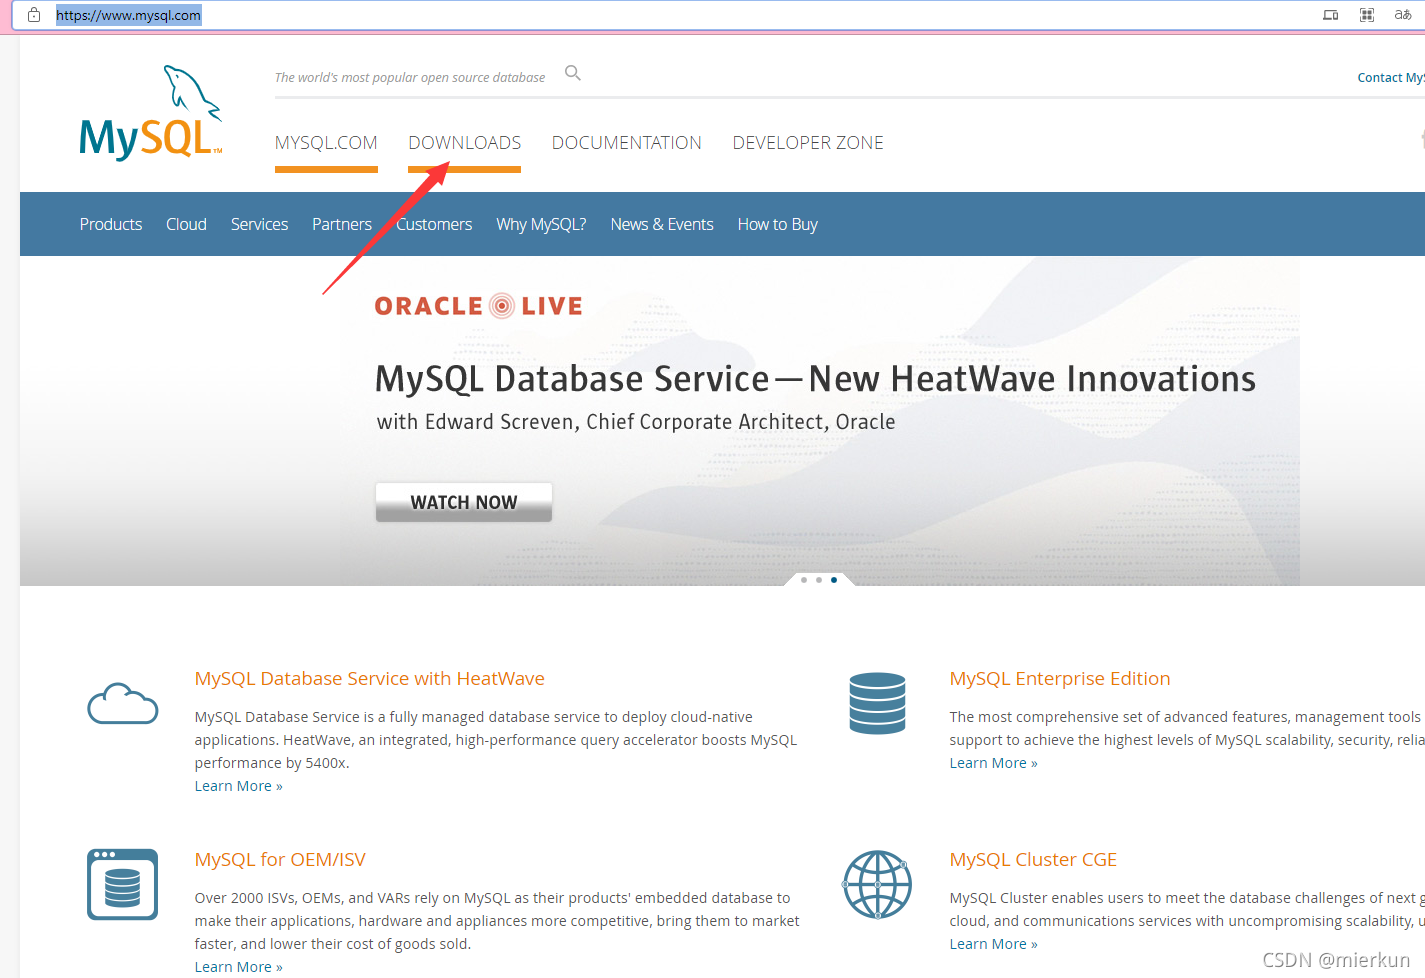The image size is (1425, 978).
Task: Open the Customers menu item
Action: (x=434, y=224)
